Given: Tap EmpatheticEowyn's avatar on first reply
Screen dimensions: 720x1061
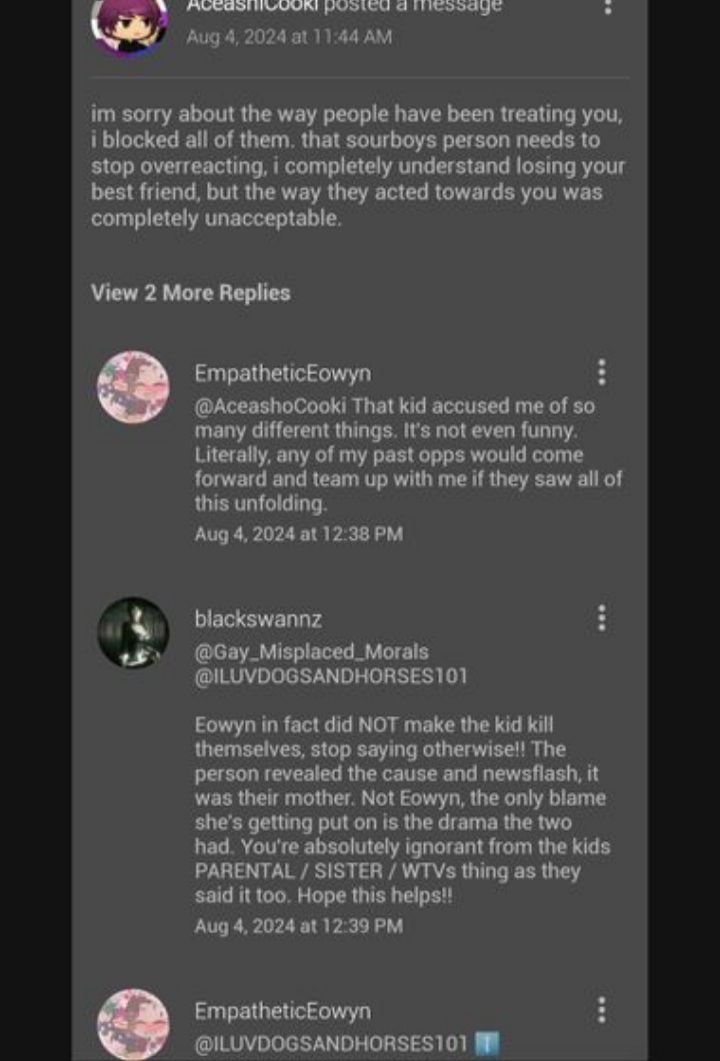Looking at the screenshot, I should coord(133,387).
